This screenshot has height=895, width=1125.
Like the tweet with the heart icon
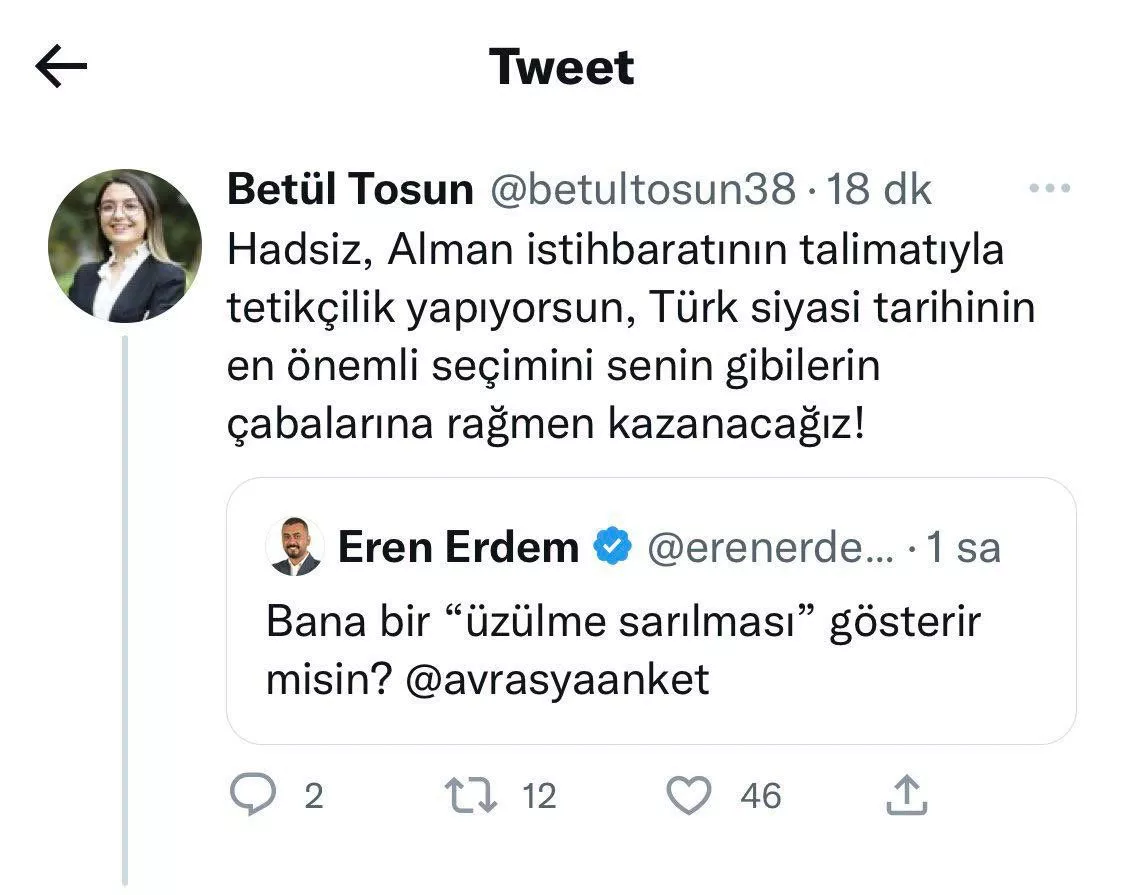[x=688, y=796]
